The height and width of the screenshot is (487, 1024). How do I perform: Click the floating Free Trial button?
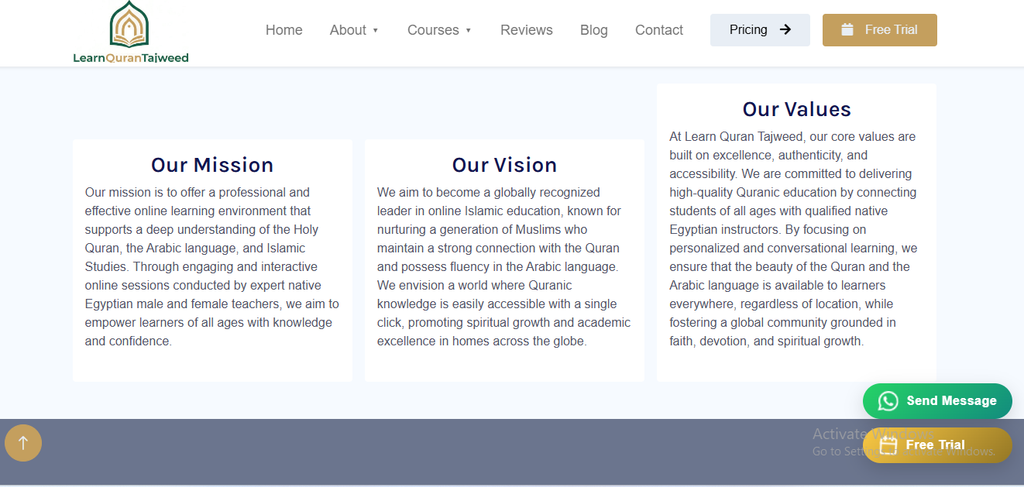coord(937,445)
